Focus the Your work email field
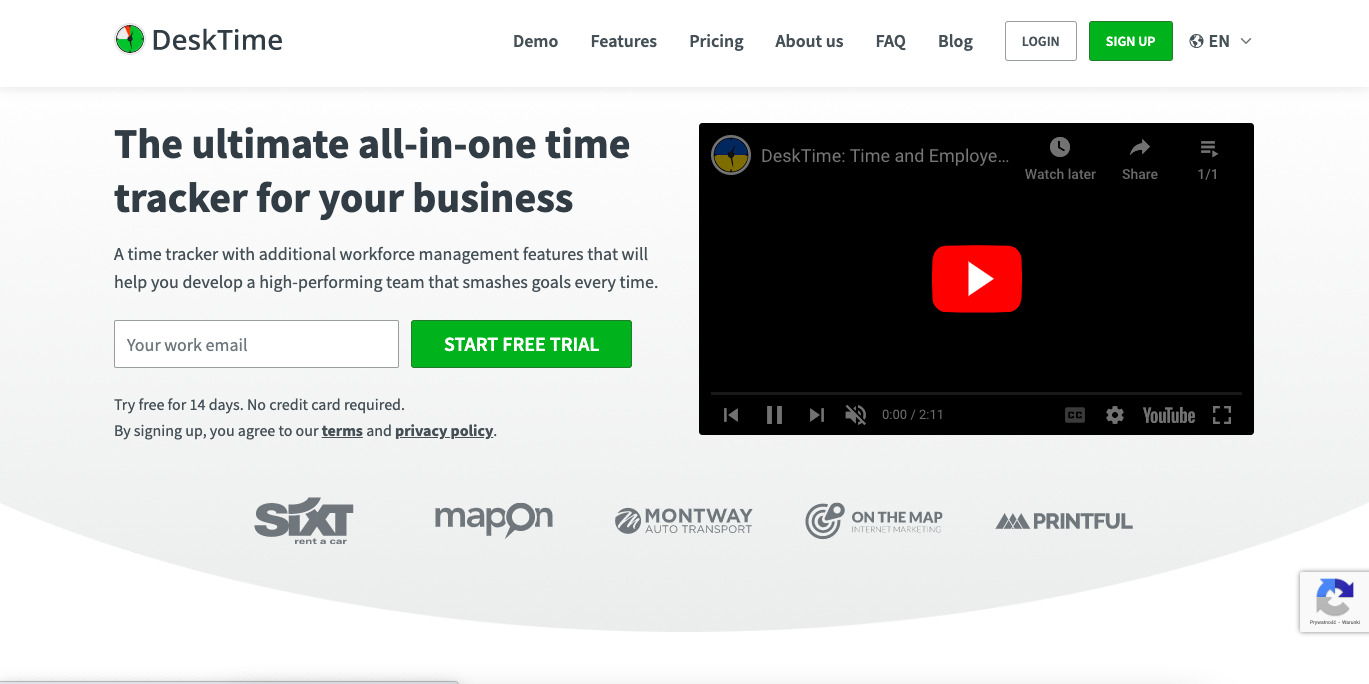This screenshot has height=684, width=1369. coord(256,344)
